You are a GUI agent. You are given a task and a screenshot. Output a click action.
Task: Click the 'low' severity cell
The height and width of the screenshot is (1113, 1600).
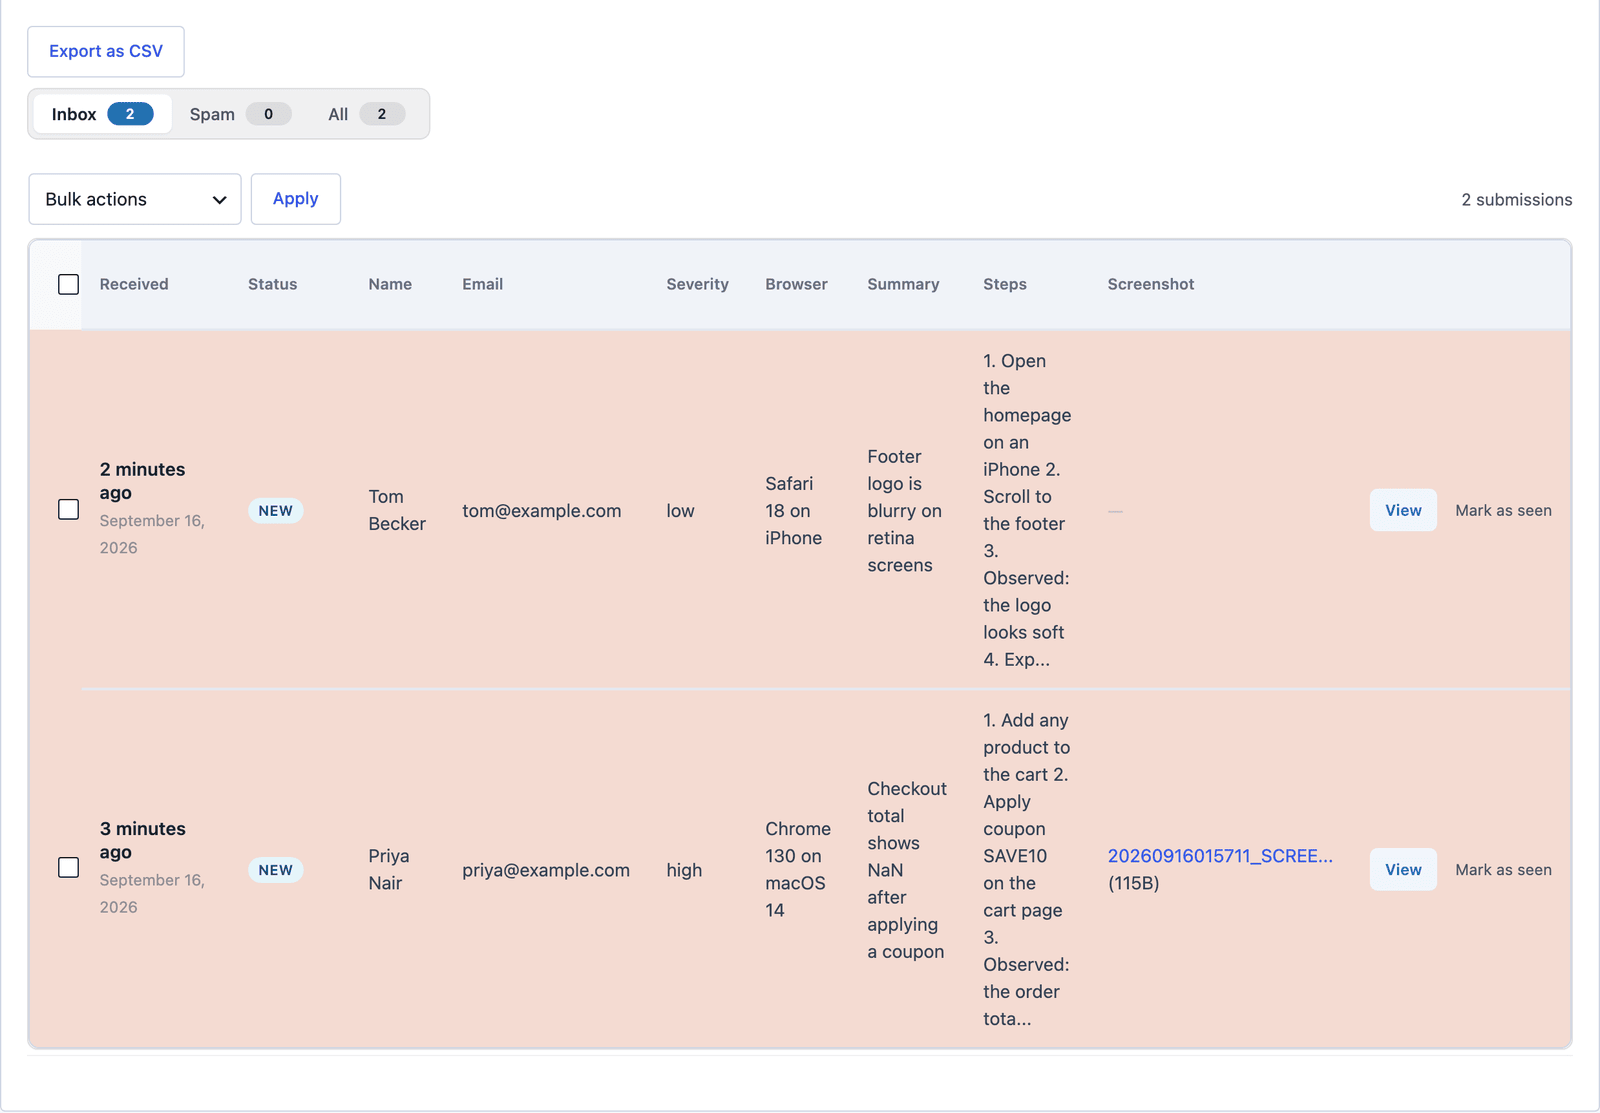pos(680,510)
